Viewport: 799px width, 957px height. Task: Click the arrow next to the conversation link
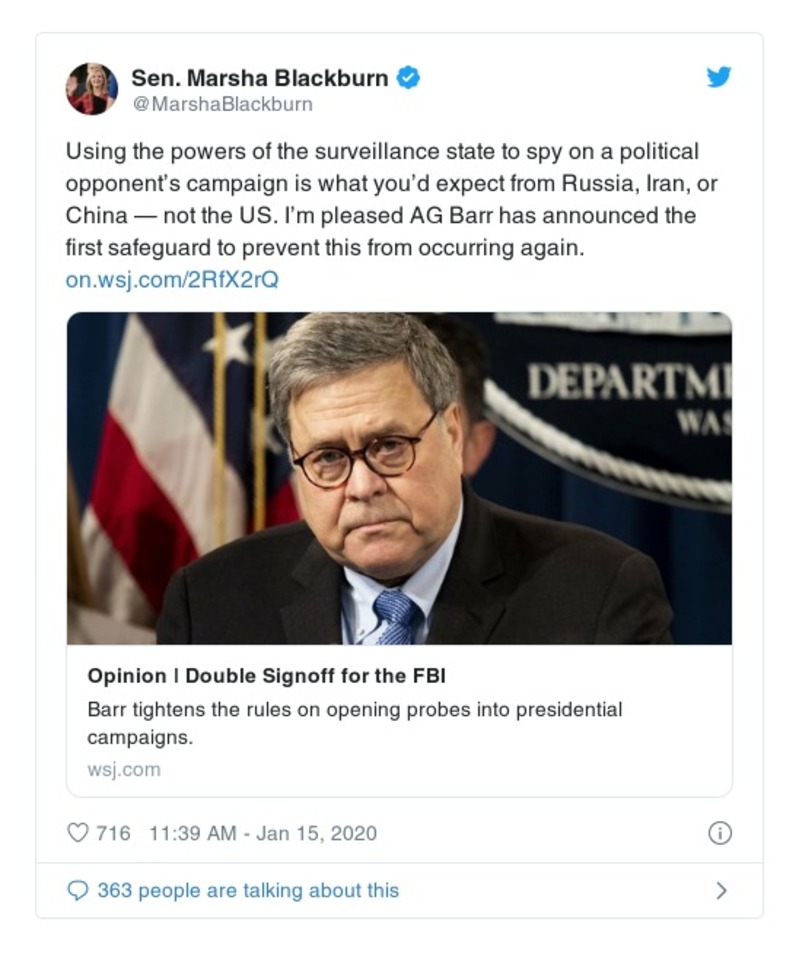725,889
